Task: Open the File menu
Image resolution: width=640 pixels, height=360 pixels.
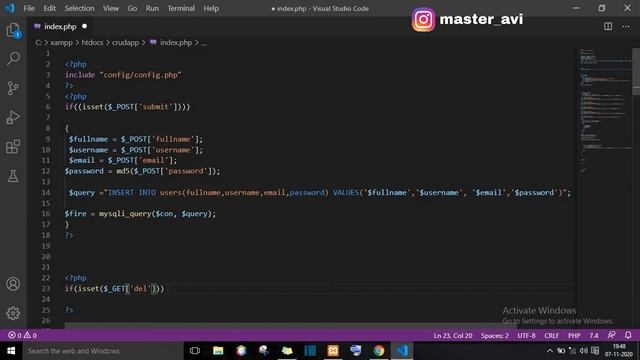Action: [29, 8]
